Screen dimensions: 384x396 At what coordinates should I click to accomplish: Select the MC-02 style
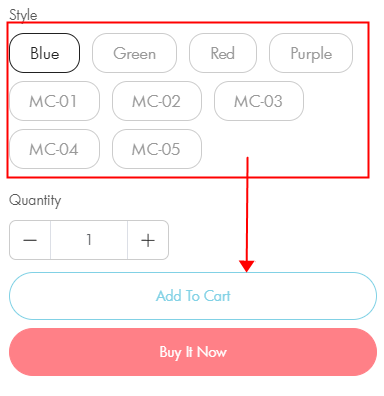tap(157, 101)
